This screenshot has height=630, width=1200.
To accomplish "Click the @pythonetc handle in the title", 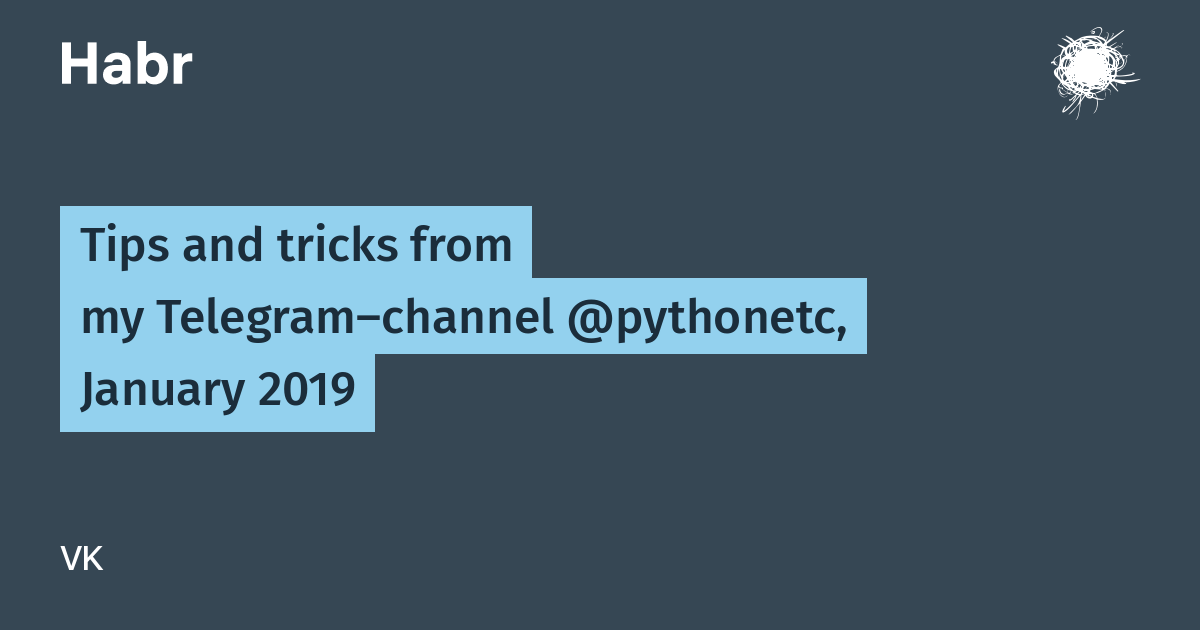I will [700, 316].
